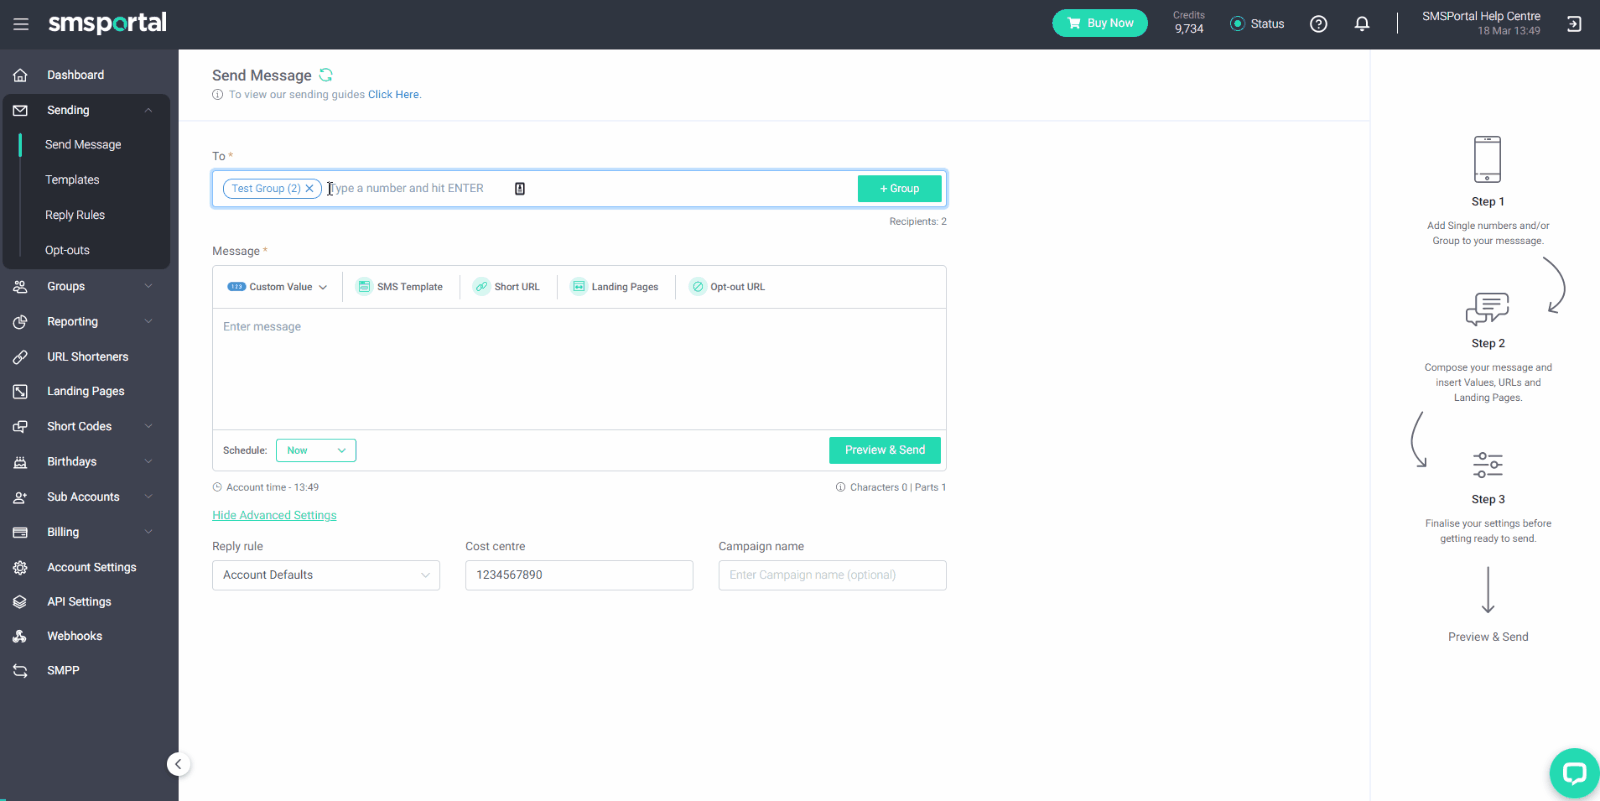The height and width of the screenshot is (801, 1600).
Task: Open the hamburger menu icon
Action: [x=21, y=24]
